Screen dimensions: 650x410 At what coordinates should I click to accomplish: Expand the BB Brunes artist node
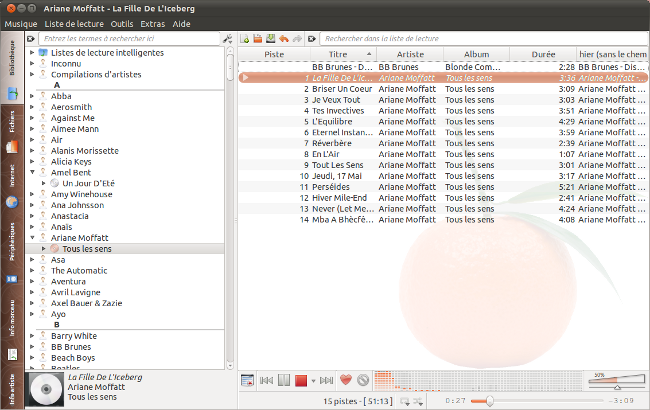click(x=32, y=347)
